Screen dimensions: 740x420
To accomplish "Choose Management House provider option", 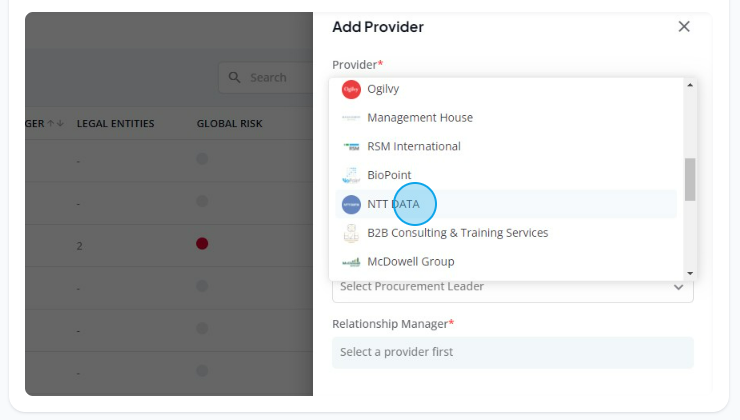I will (506, 118).
